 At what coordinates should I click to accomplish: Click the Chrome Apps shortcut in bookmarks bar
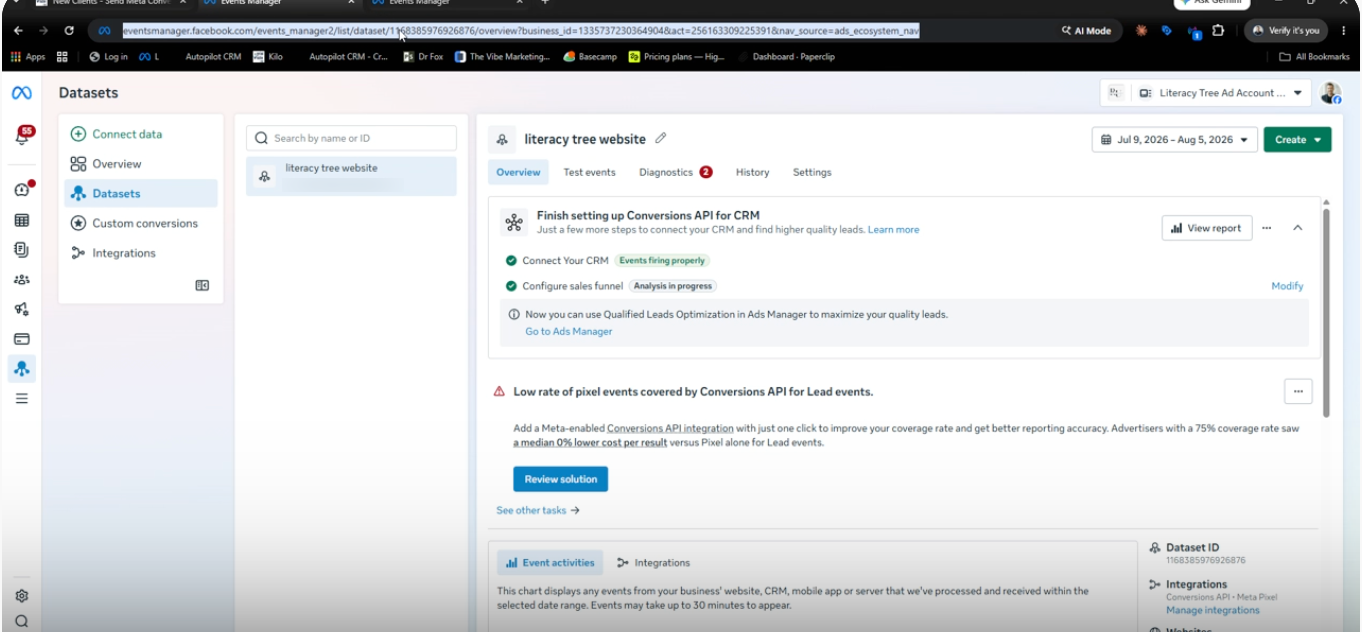pyautogui.click(x=28, y=57)
